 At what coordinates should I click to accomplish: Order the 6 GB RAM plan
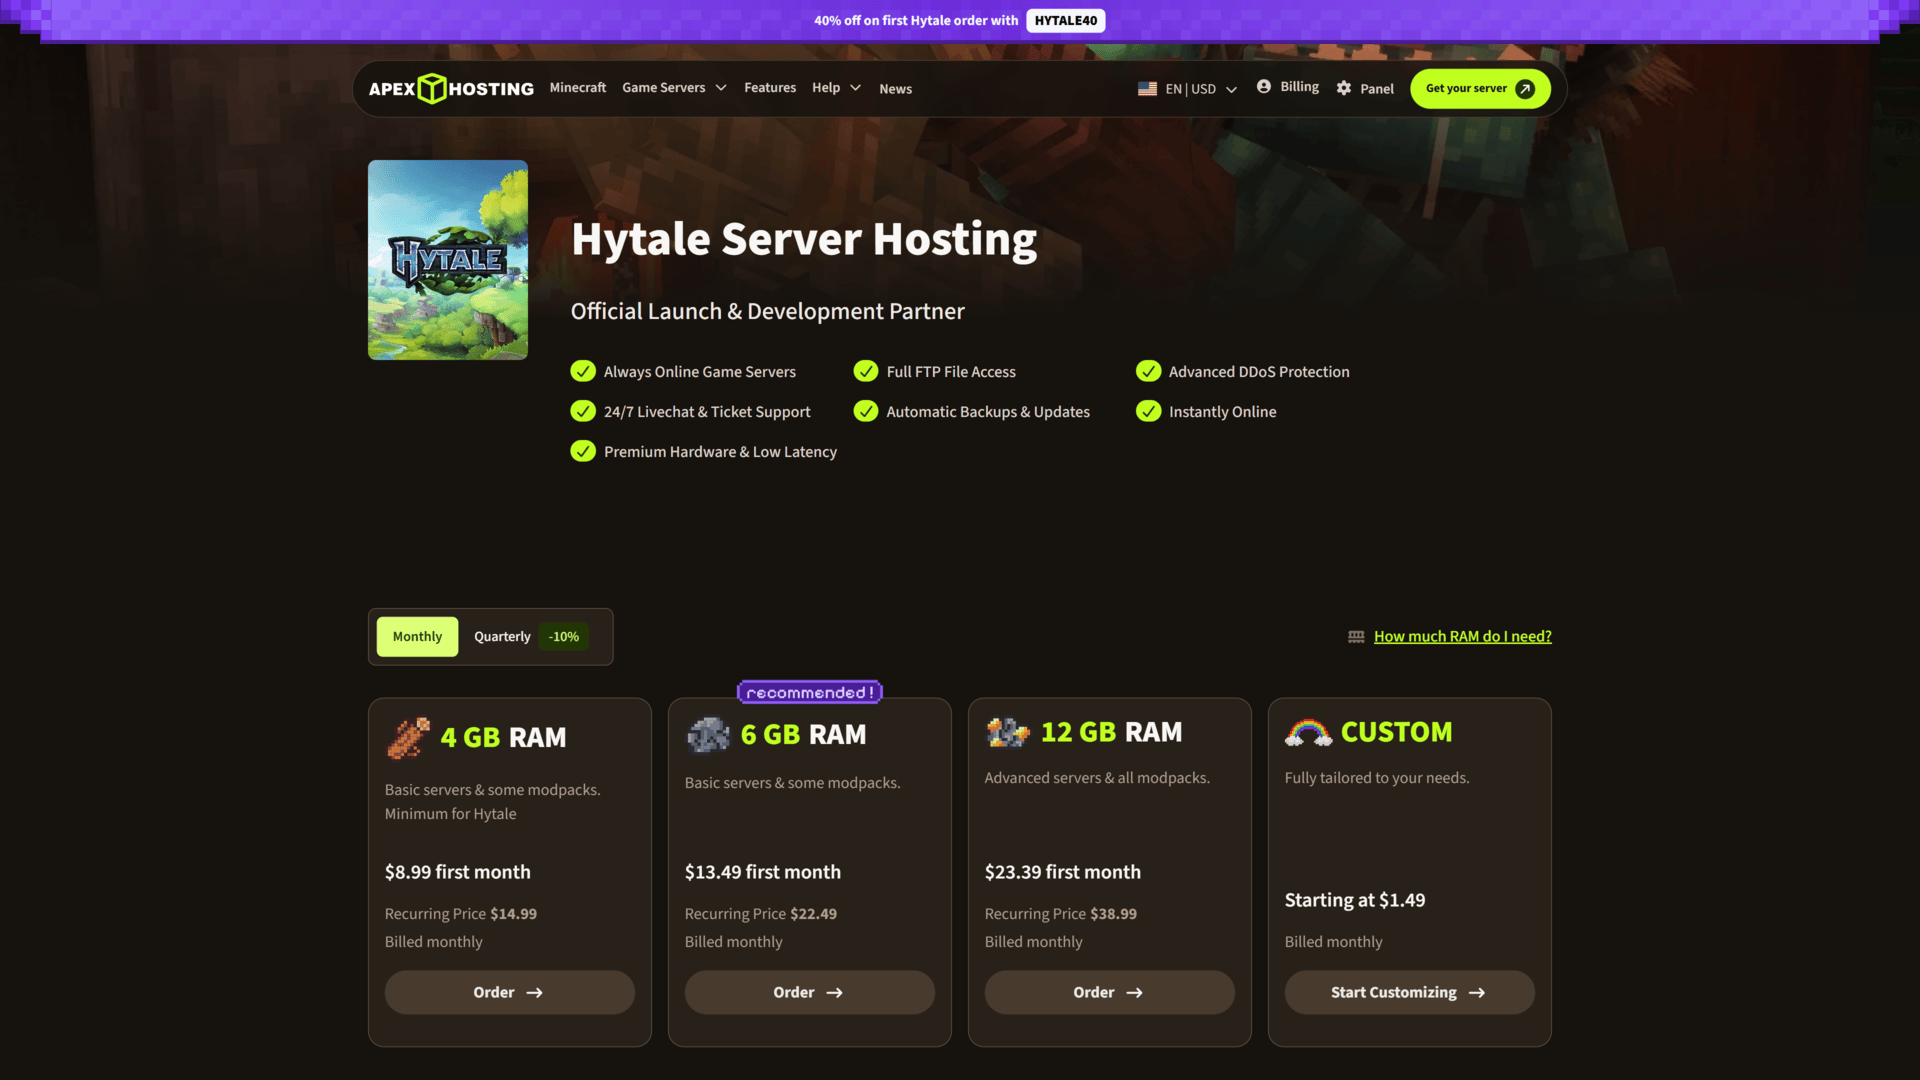[809, 992]
